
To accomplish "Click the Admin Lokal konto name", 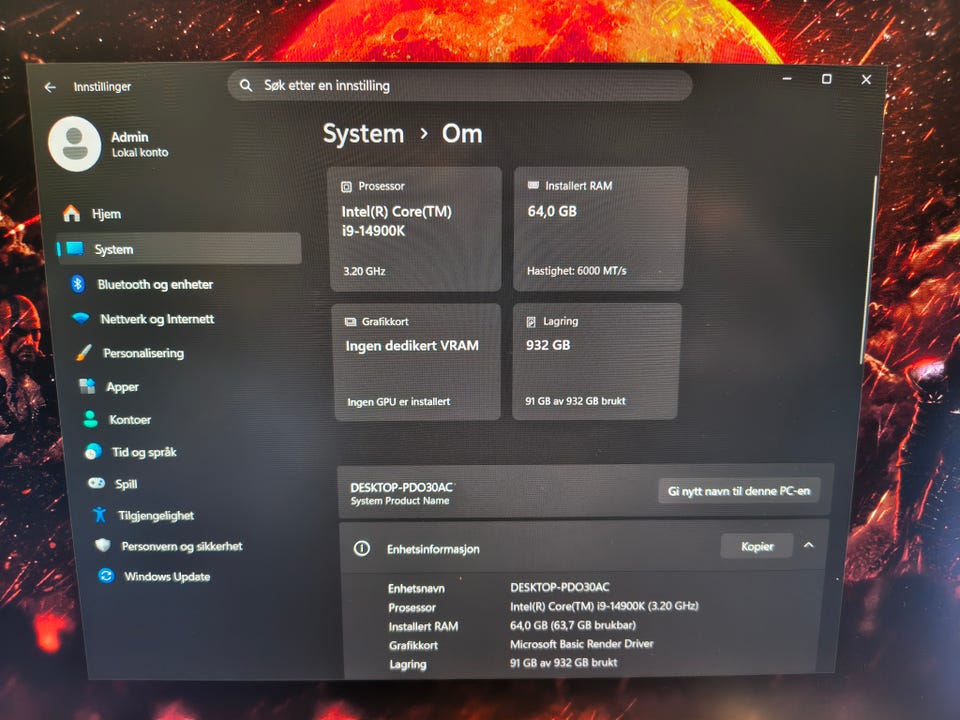I will 139,144.
